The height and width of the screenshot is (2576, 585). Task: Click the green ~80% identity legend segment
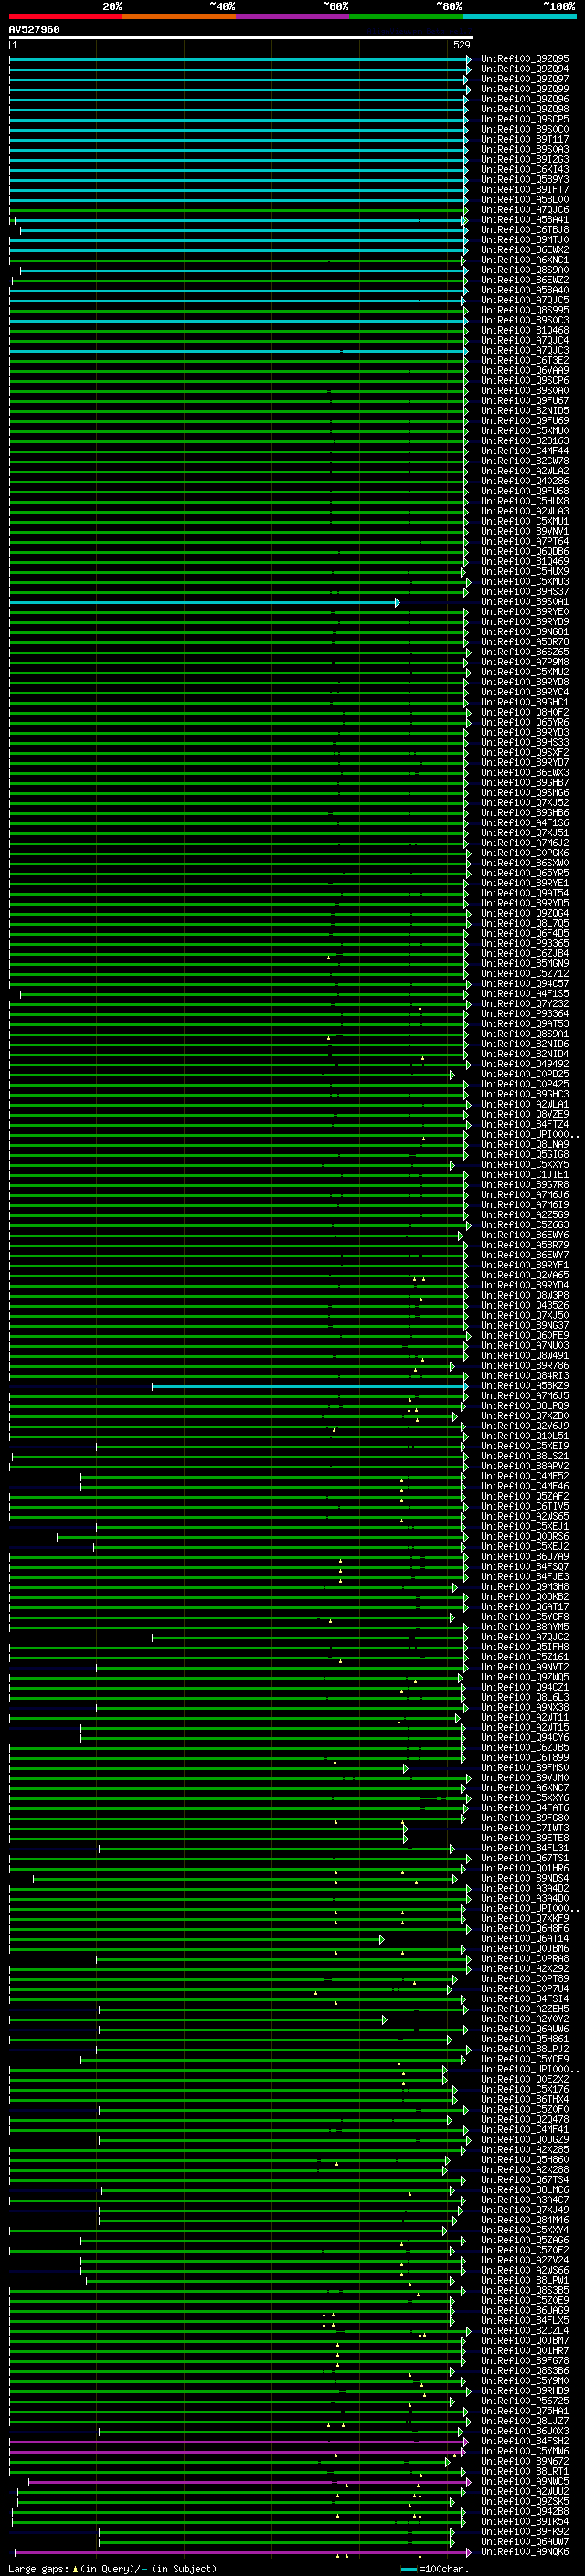pos(406,16)
